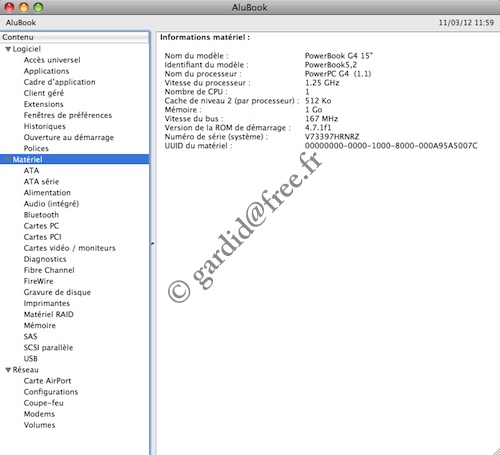Click the boot ROM version 4.7.1f1

tap(318, 128)
